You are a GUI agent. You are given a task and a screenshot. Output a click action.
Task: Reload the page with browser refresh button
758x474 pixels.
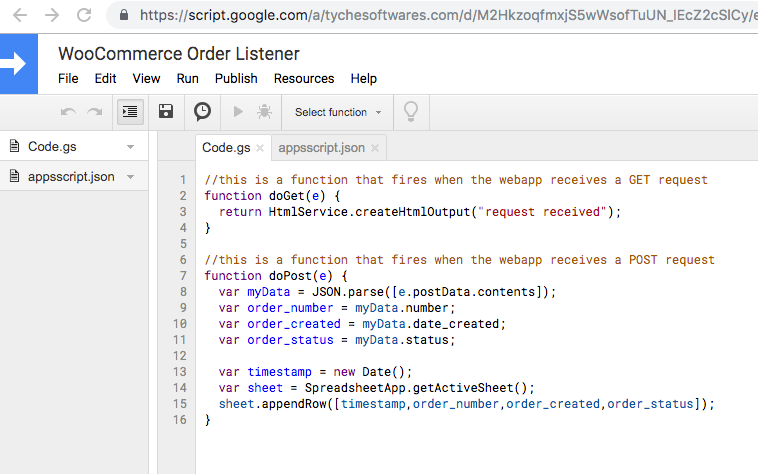(x=84, y=15)
